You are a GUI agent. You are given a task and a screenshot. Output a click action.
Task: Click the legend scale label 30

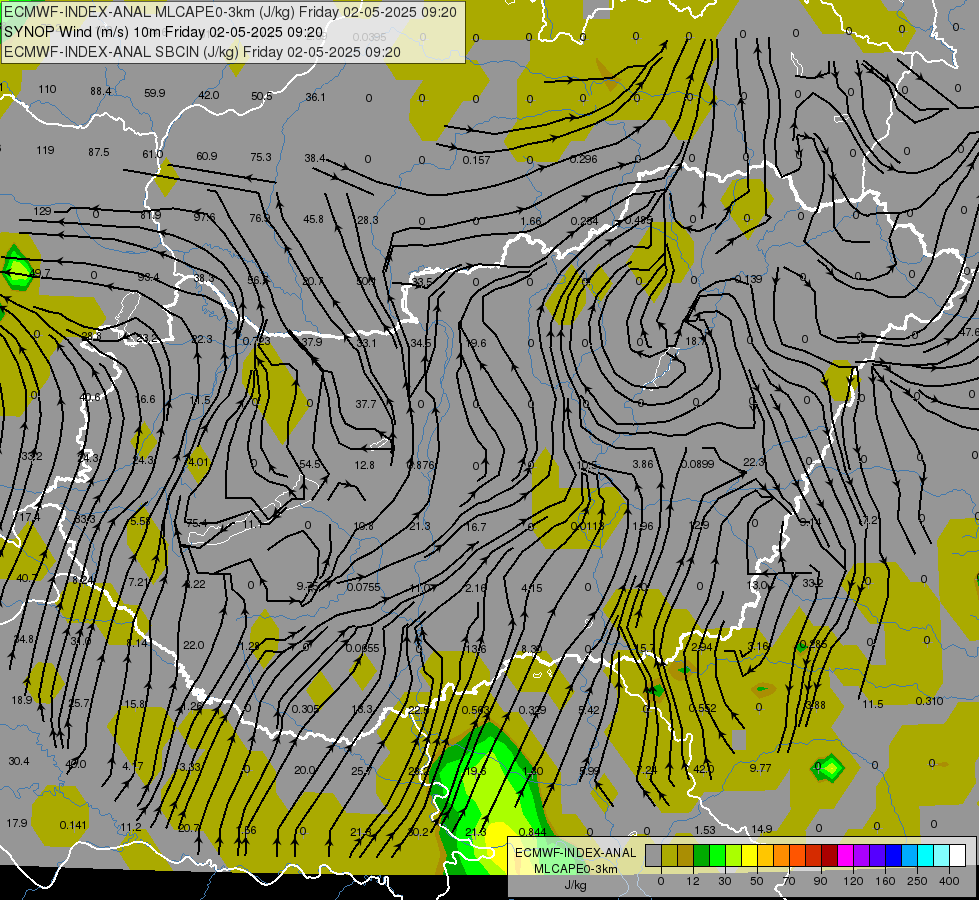pos(725,881)
